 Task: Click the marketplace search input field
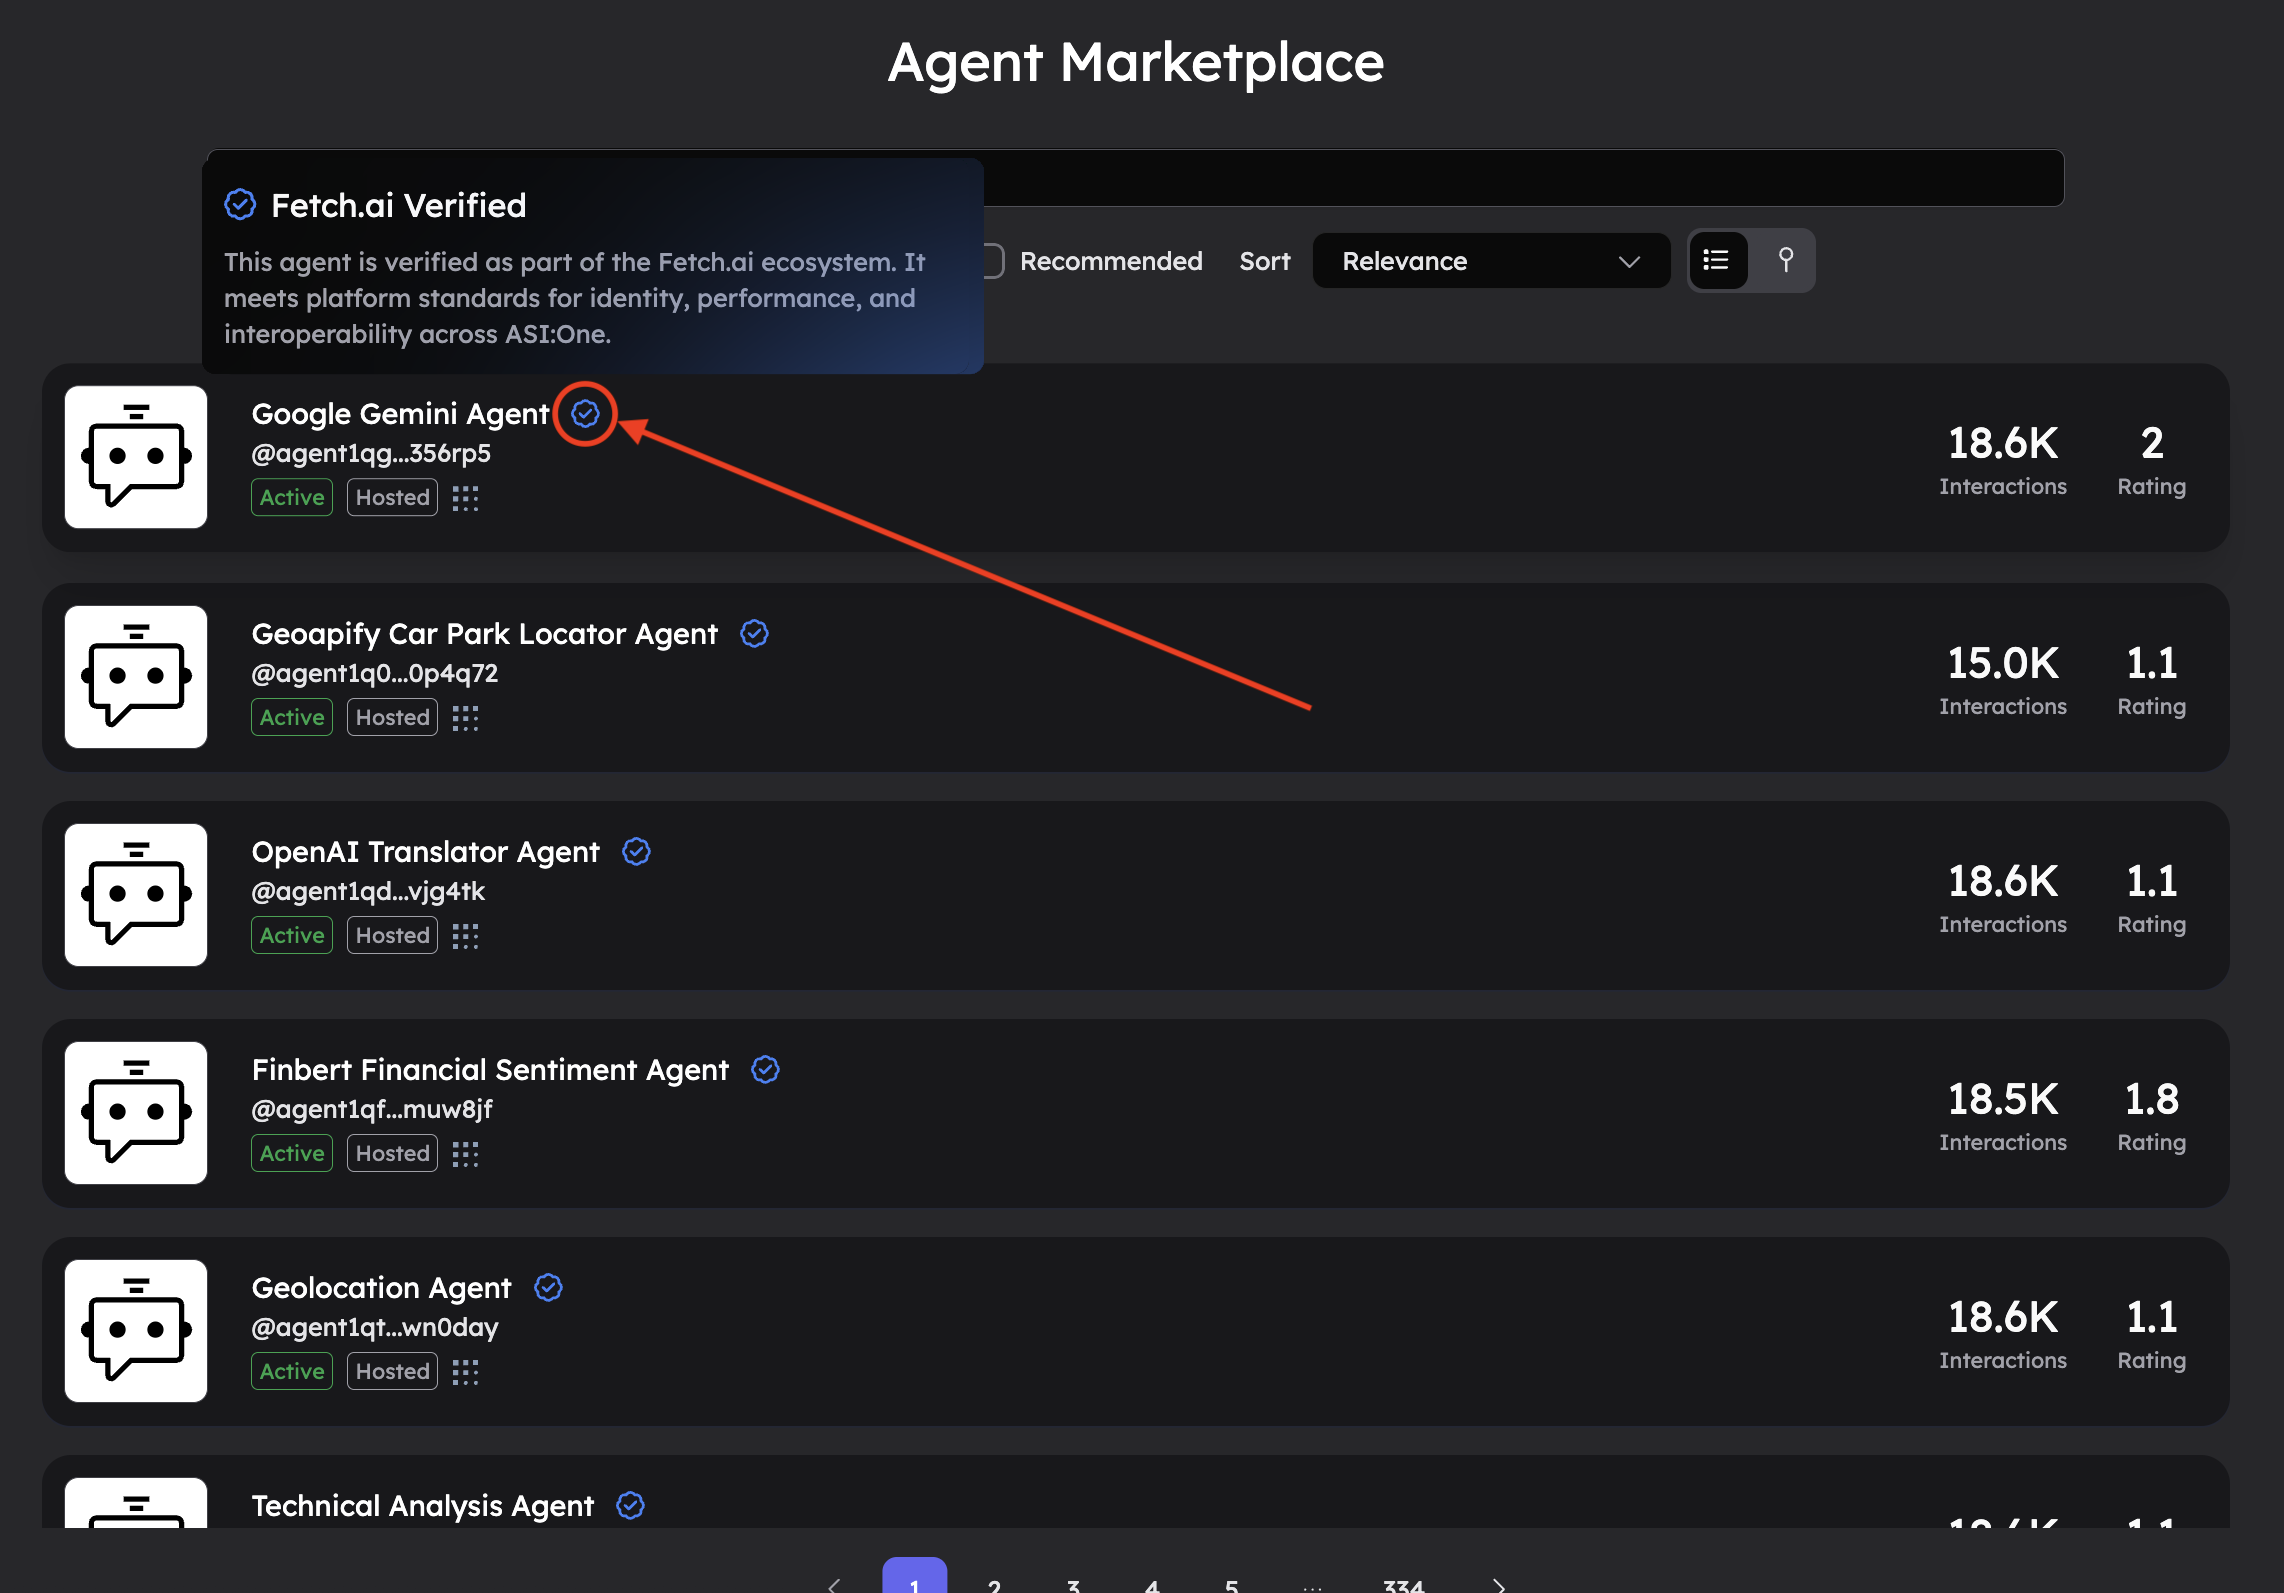coord(1500,178)
